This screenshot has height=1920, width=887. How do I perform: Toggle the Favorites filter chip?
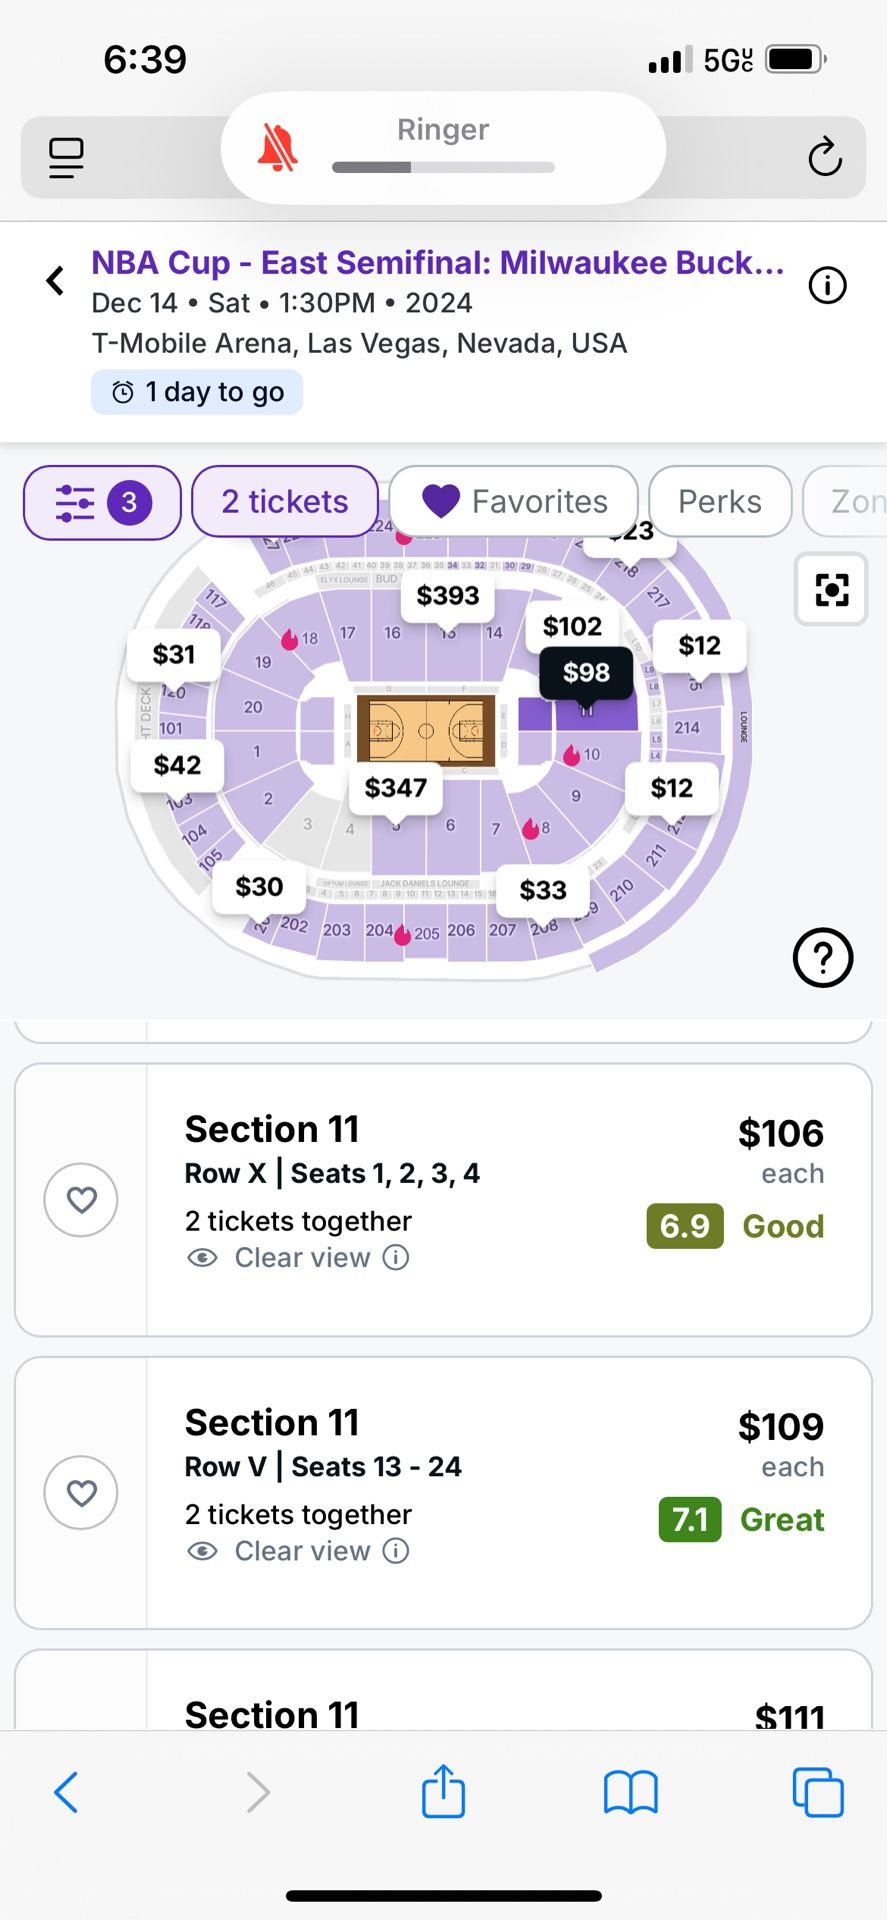pyautogui.click(x=514, y=502)
